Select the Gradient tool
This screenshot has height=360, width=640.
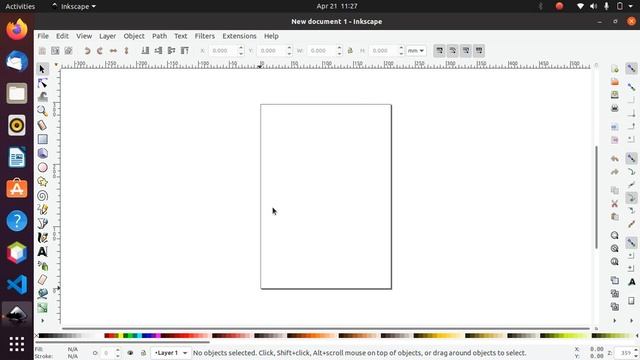pyautogui.click(x=42, y=308)
